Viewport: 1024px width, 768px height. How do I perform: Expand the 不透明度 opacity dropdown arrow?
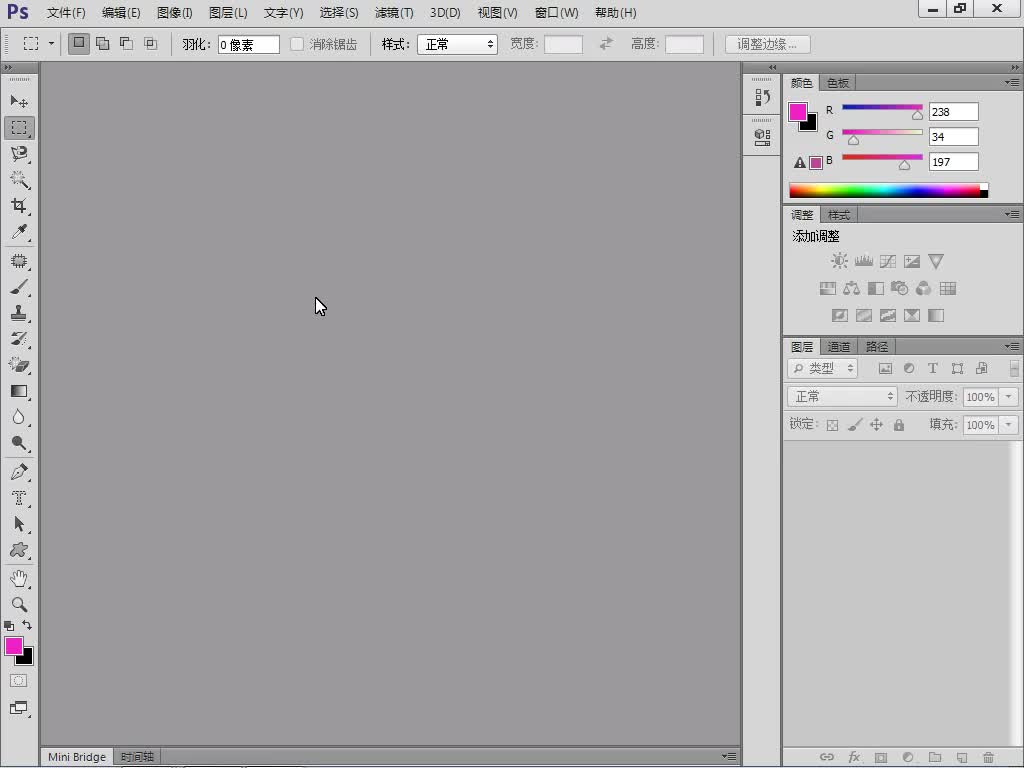tap(1008, 397)
